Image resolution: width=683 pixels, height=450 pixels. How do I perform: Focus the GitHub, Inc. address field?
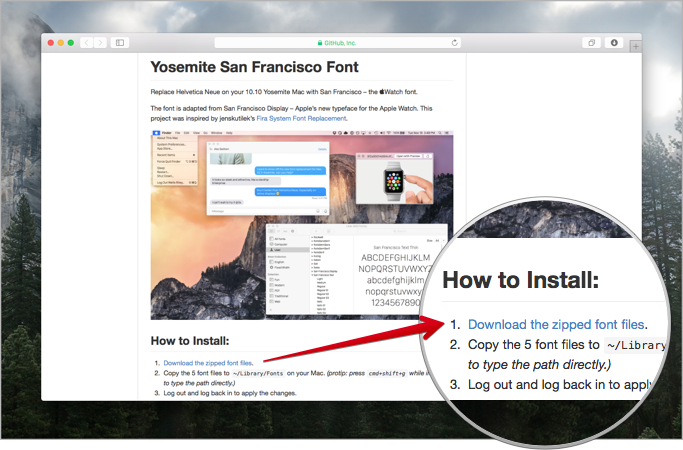[x=338, y=43]
